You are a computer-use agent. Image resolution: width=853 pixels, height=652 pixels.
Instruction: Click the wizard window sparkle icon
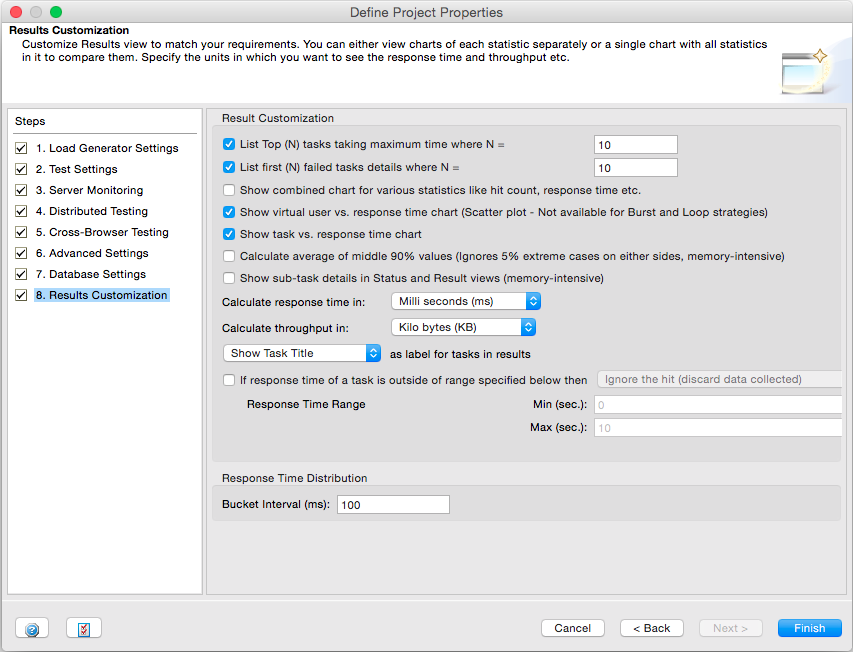[805, 71]
